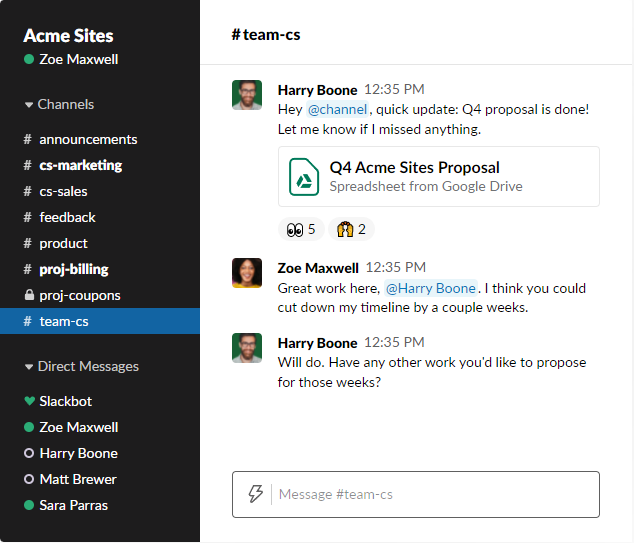The image size is (634, 543).
Task: Click timestamp on Harry's first message
Action: coord(394,89)
